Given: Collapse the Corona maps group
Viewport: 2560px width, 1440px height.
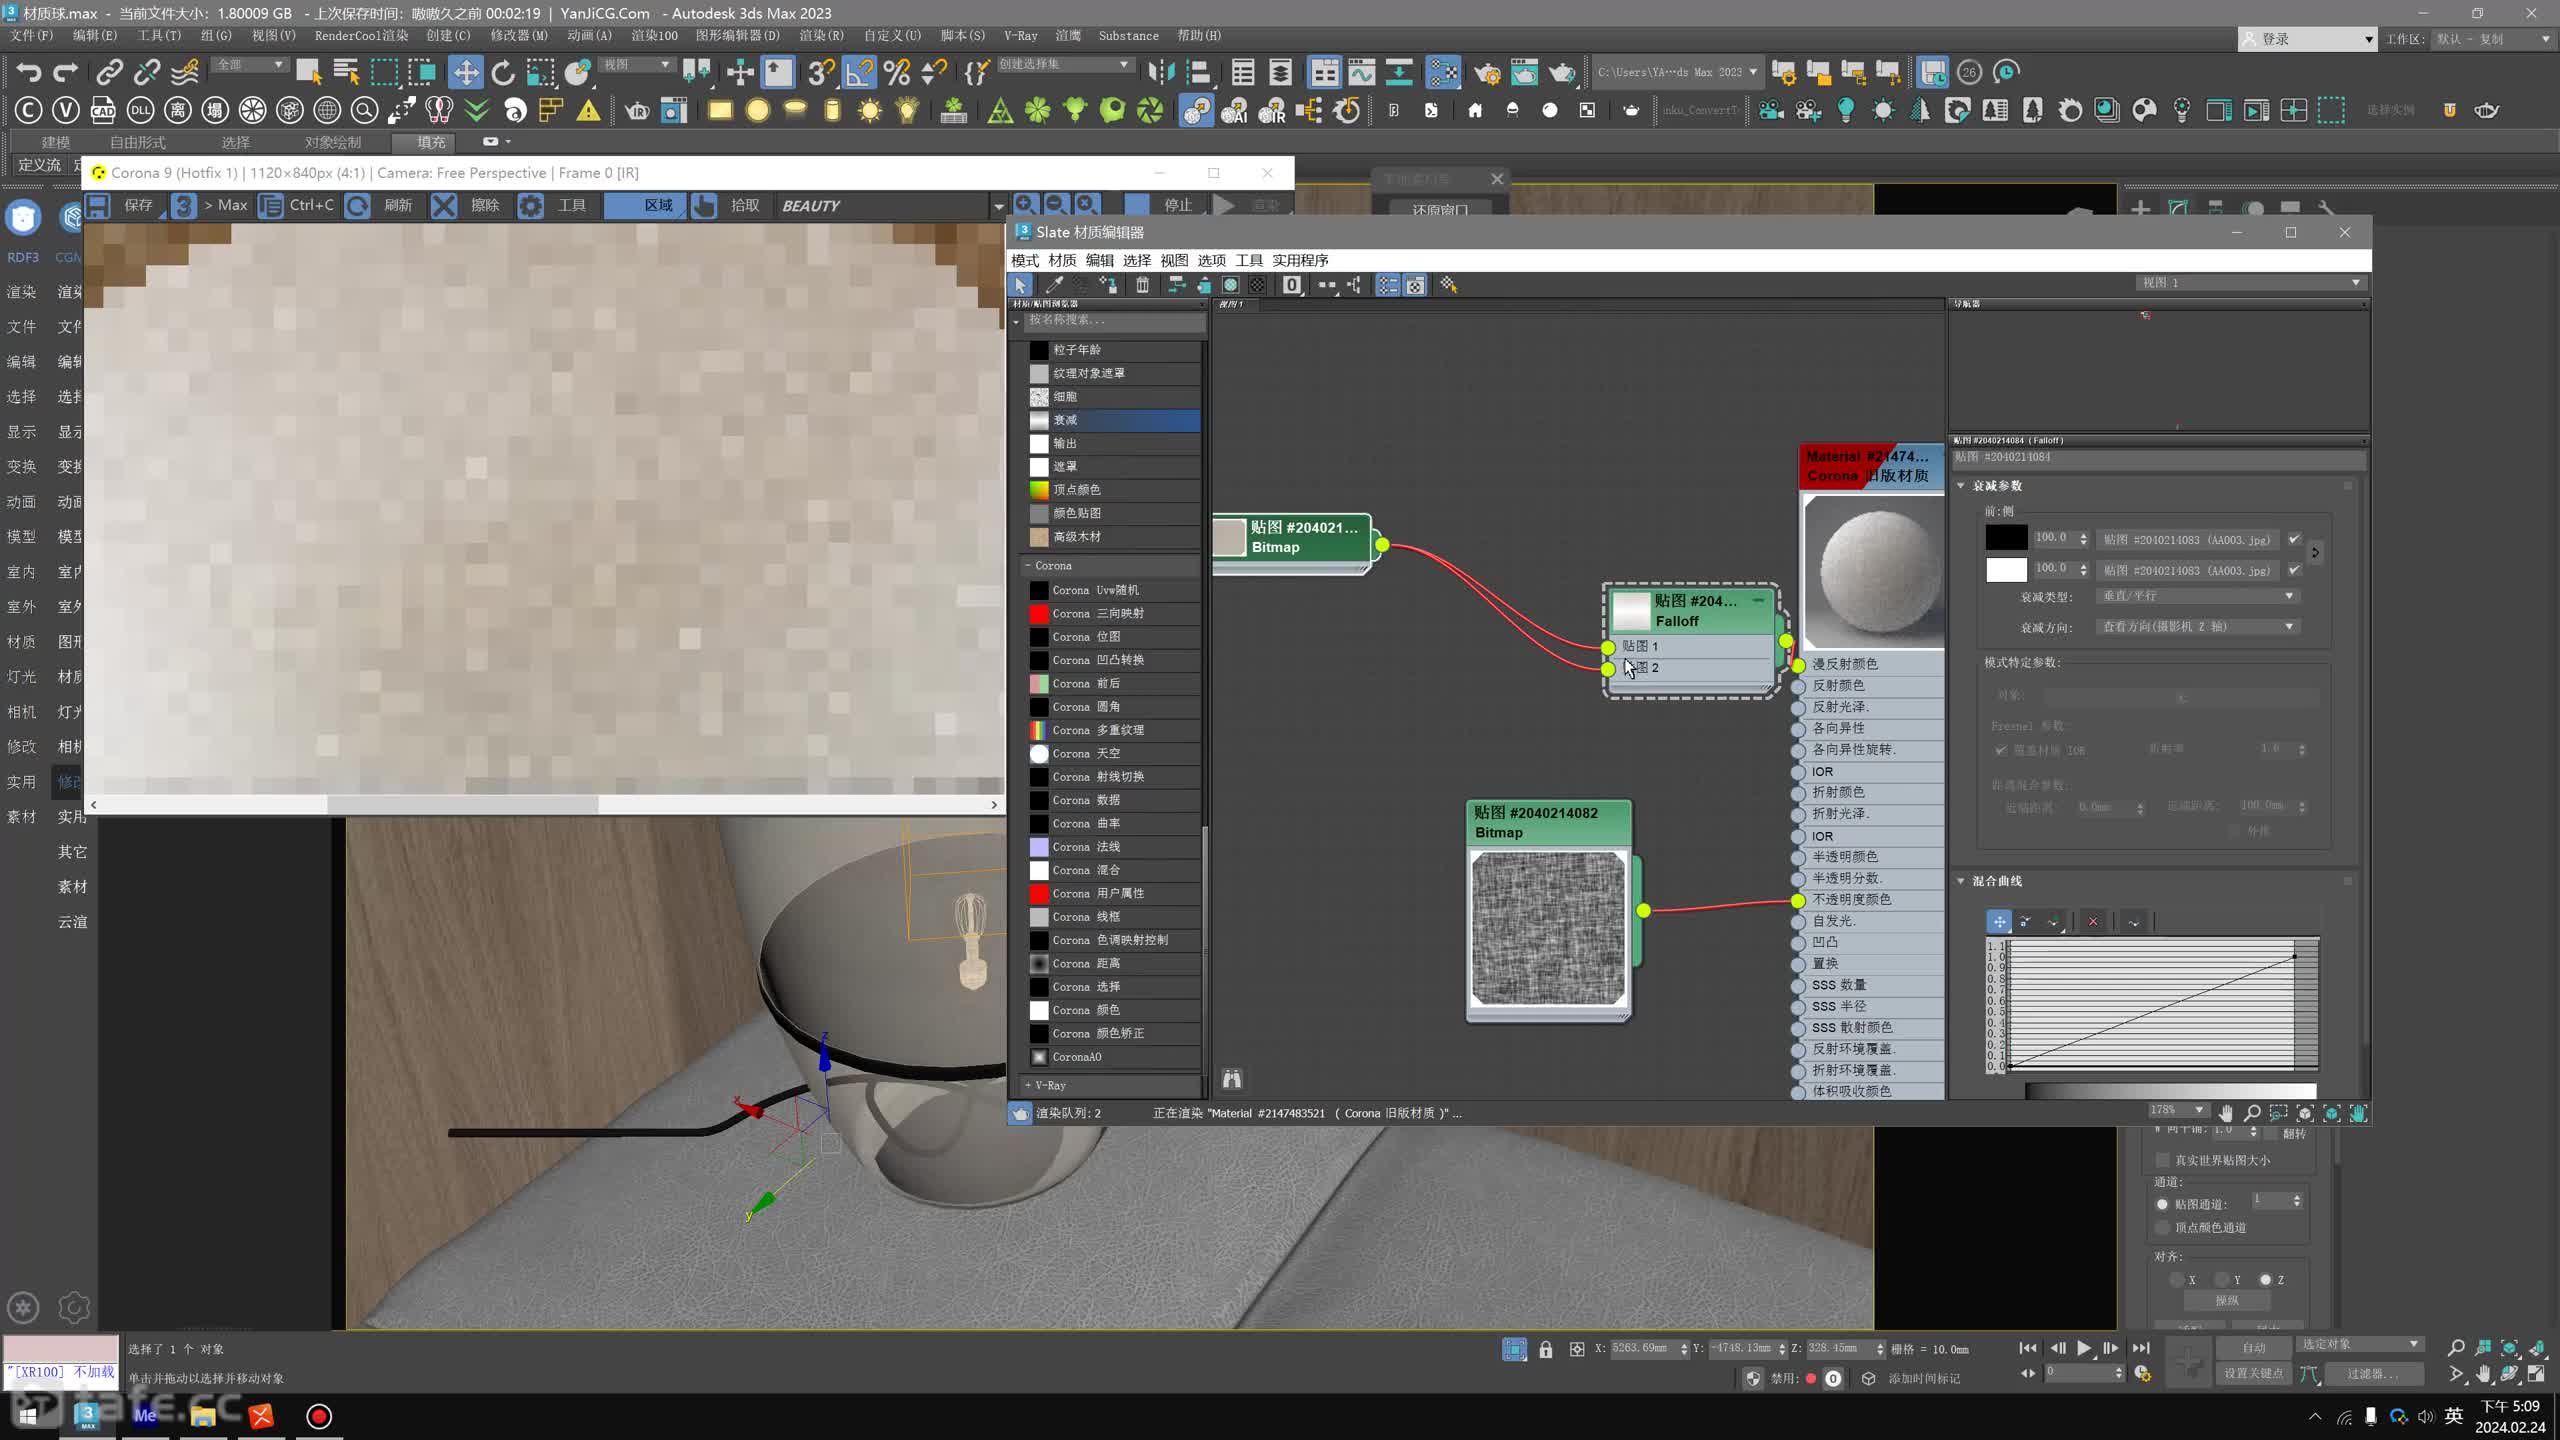Looking at the screenshot, I should (x=1028, y=566).
